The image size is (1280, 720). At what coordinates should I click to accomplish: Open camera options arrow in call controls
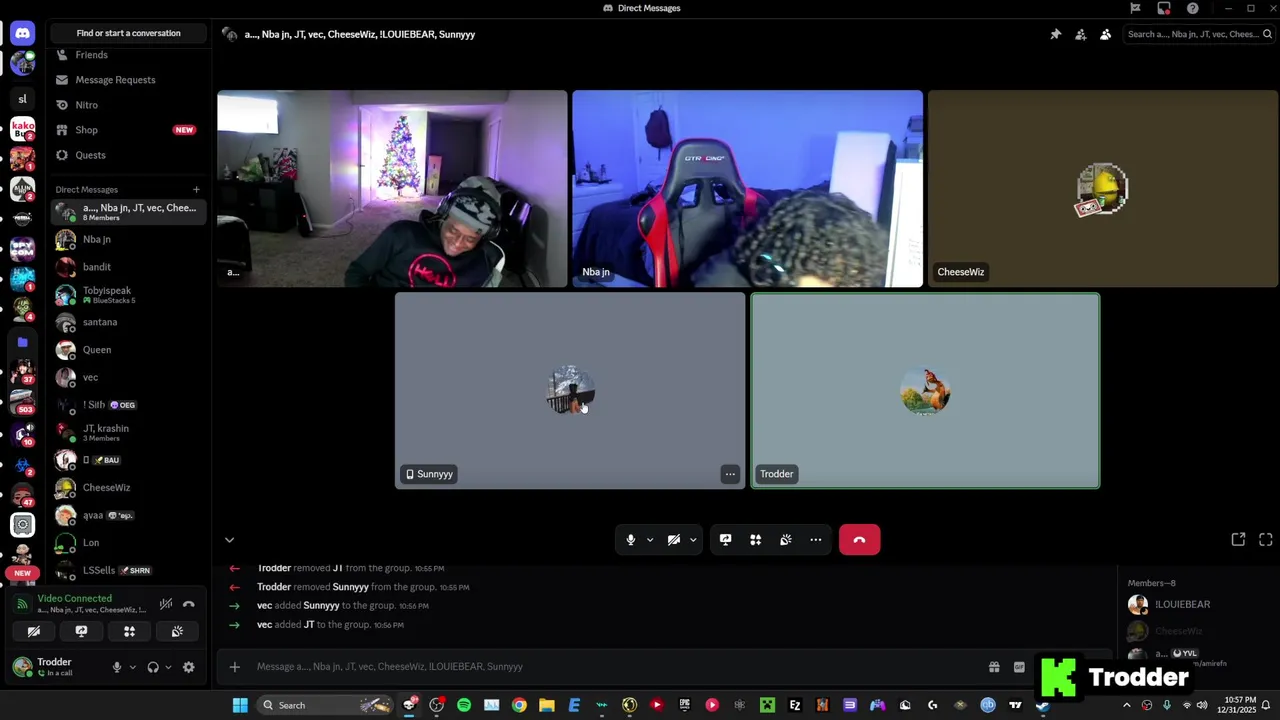coord(693,540)
